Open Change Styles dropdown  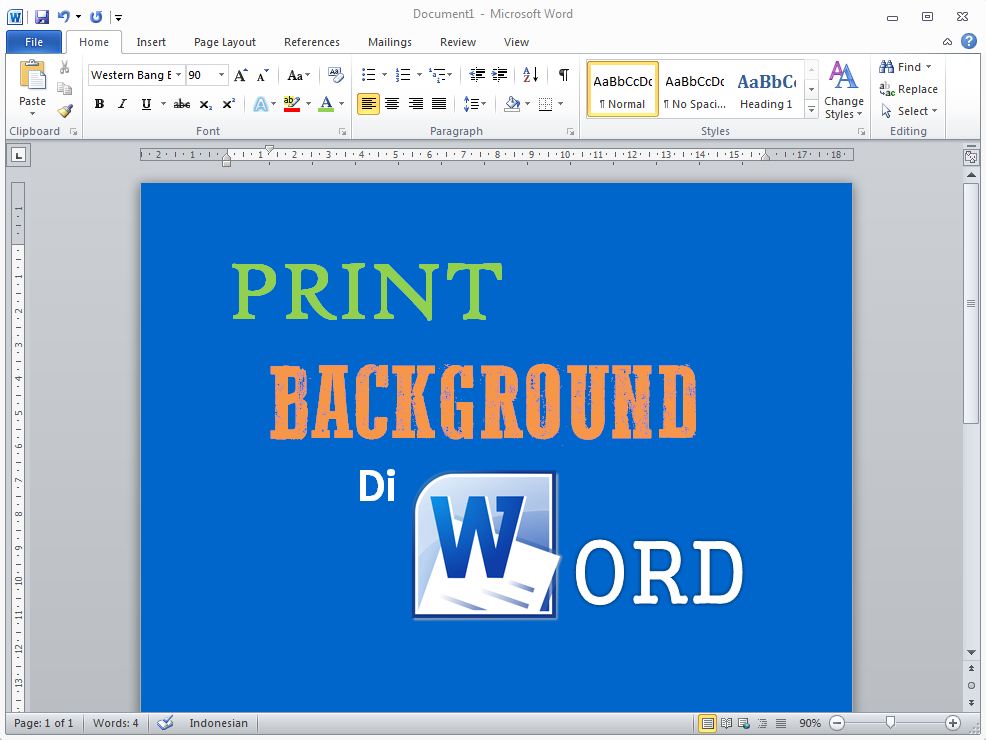(x=843, y=90)
